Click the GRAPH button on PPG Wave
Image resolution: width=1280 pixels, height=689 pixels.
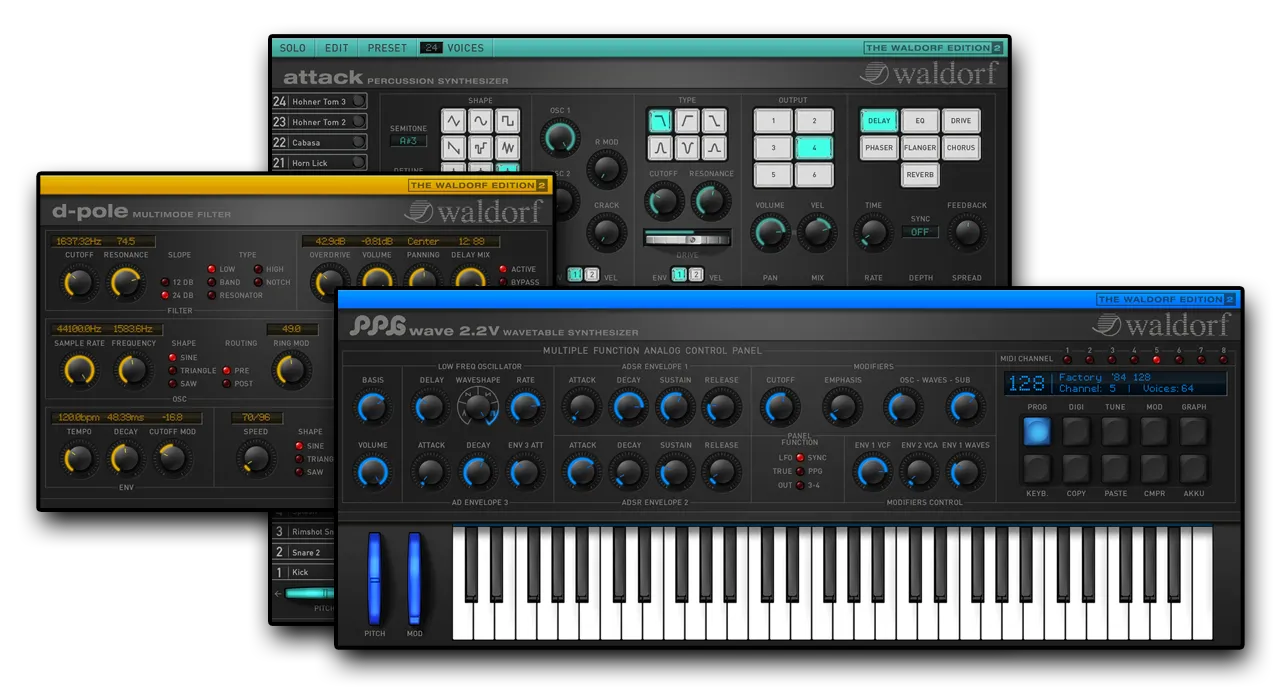(x=1193, y=431)
